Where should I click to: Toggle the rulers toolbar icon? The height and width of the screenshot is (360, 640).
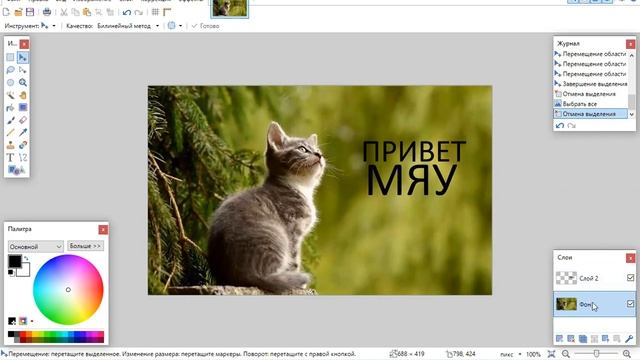pyautogui.click(x=167, y=12)
